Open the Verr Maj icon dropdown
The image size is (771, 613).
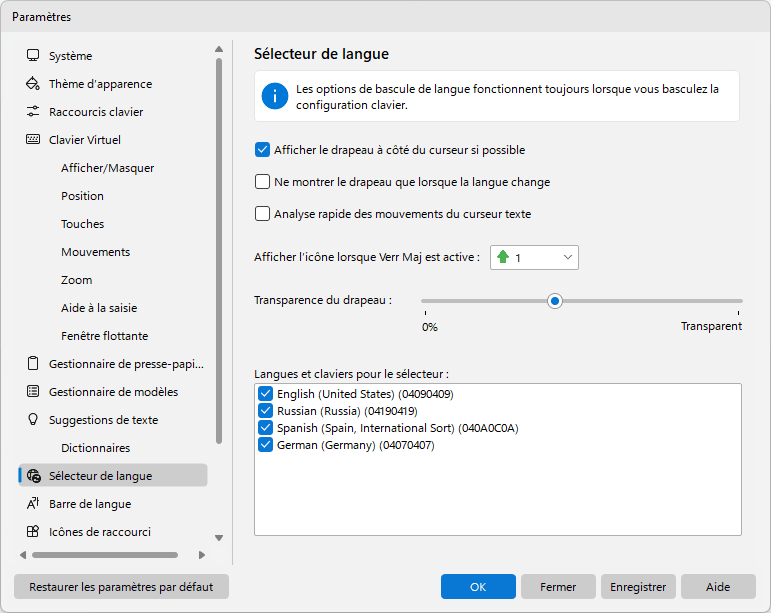534,257
